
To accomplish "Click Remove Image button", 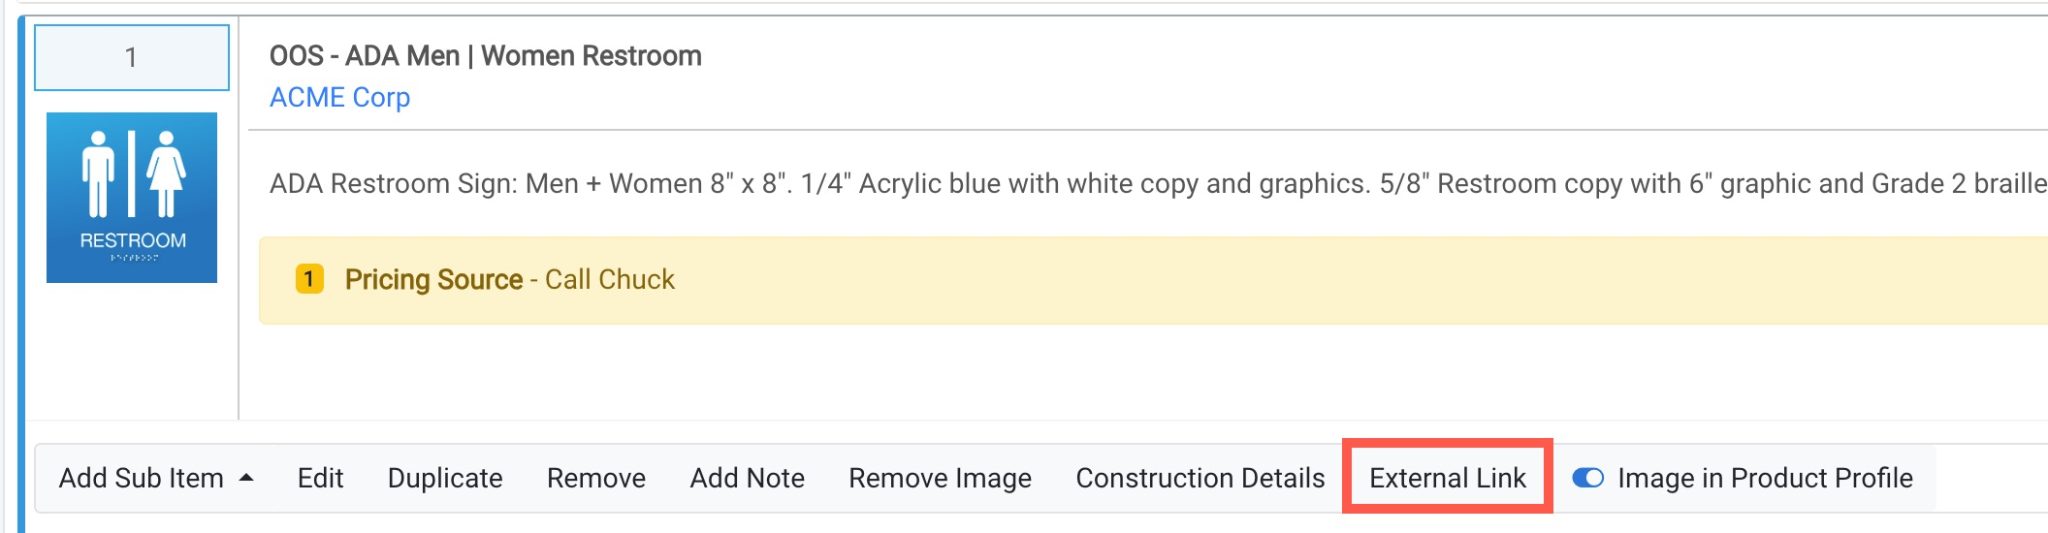I will [940, 478].
